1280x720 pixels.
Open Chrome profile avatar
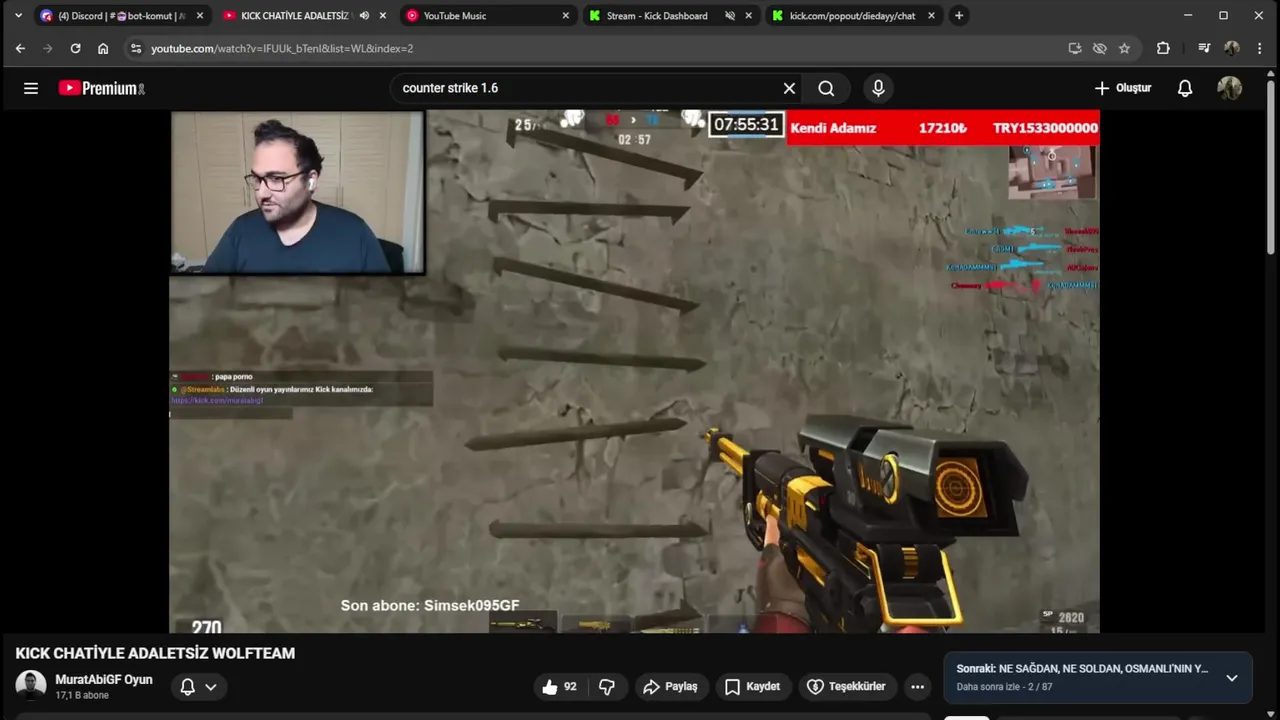point(1232,48)
